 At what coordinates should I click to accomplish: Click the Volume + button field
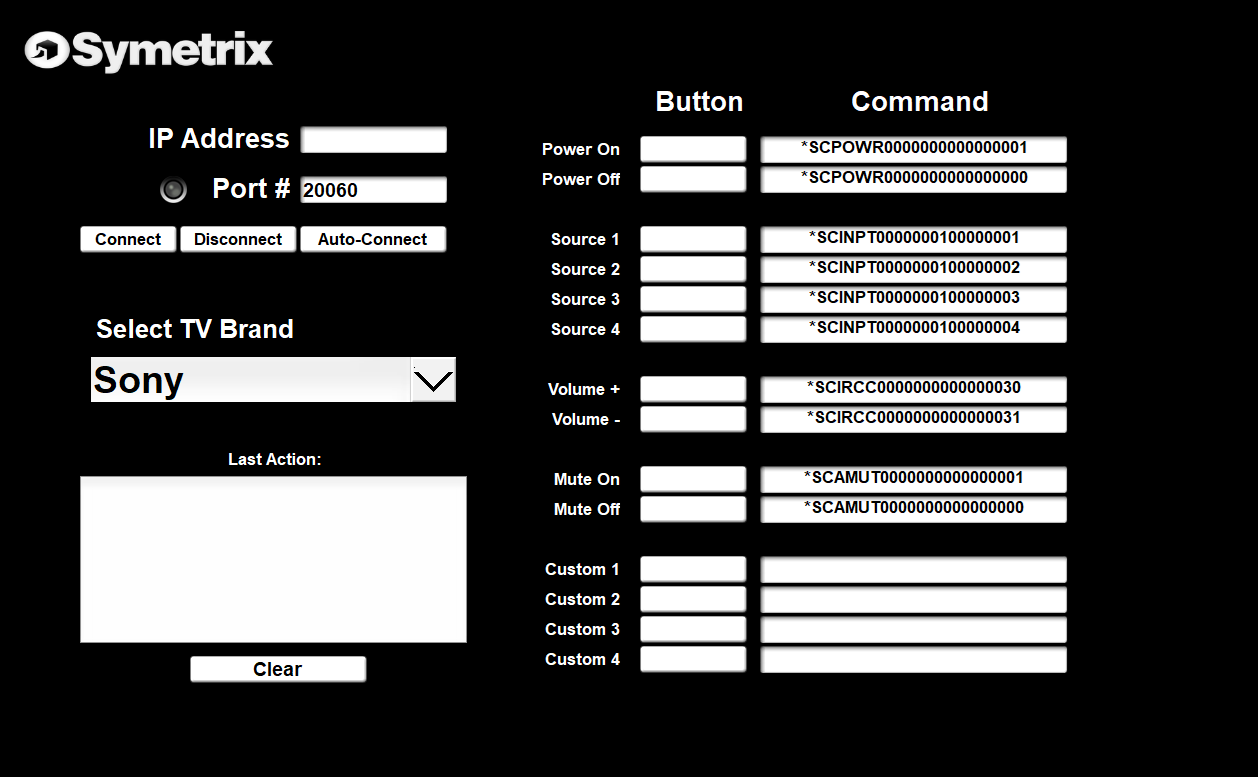(693, 389)
